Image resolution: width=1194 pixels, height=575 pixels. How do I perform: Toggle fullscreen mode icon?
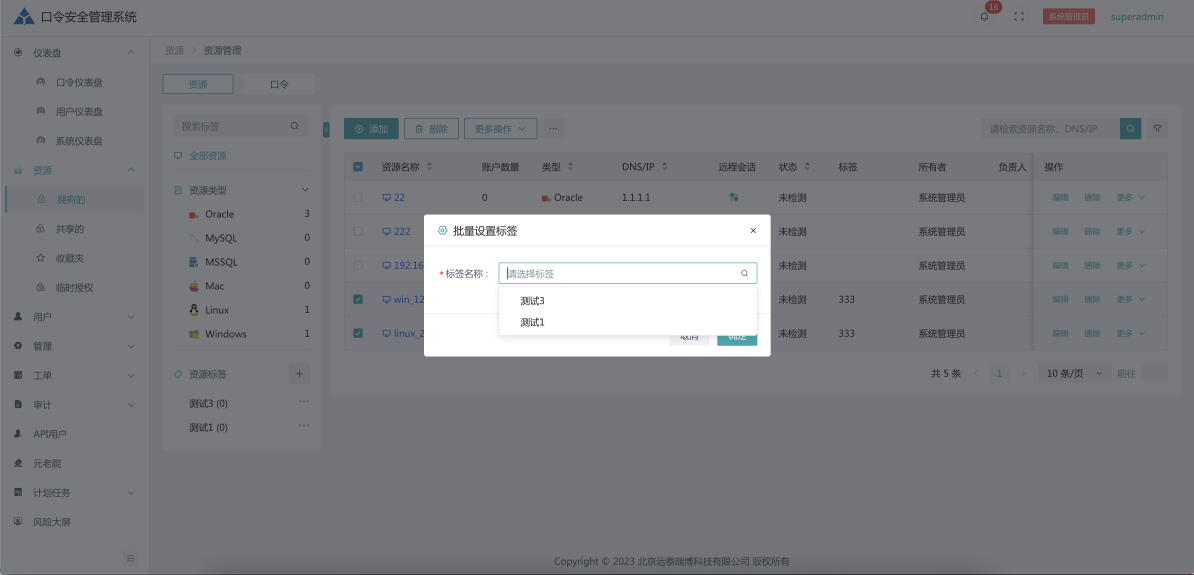coord(1019,17)
